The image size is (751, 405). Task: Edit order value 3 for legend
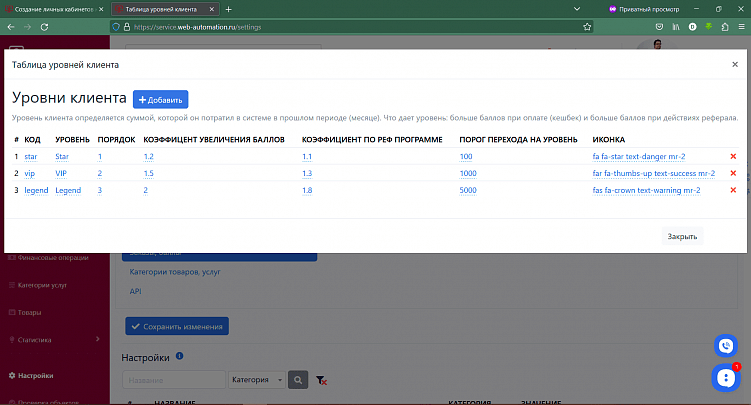click(100, 190)
